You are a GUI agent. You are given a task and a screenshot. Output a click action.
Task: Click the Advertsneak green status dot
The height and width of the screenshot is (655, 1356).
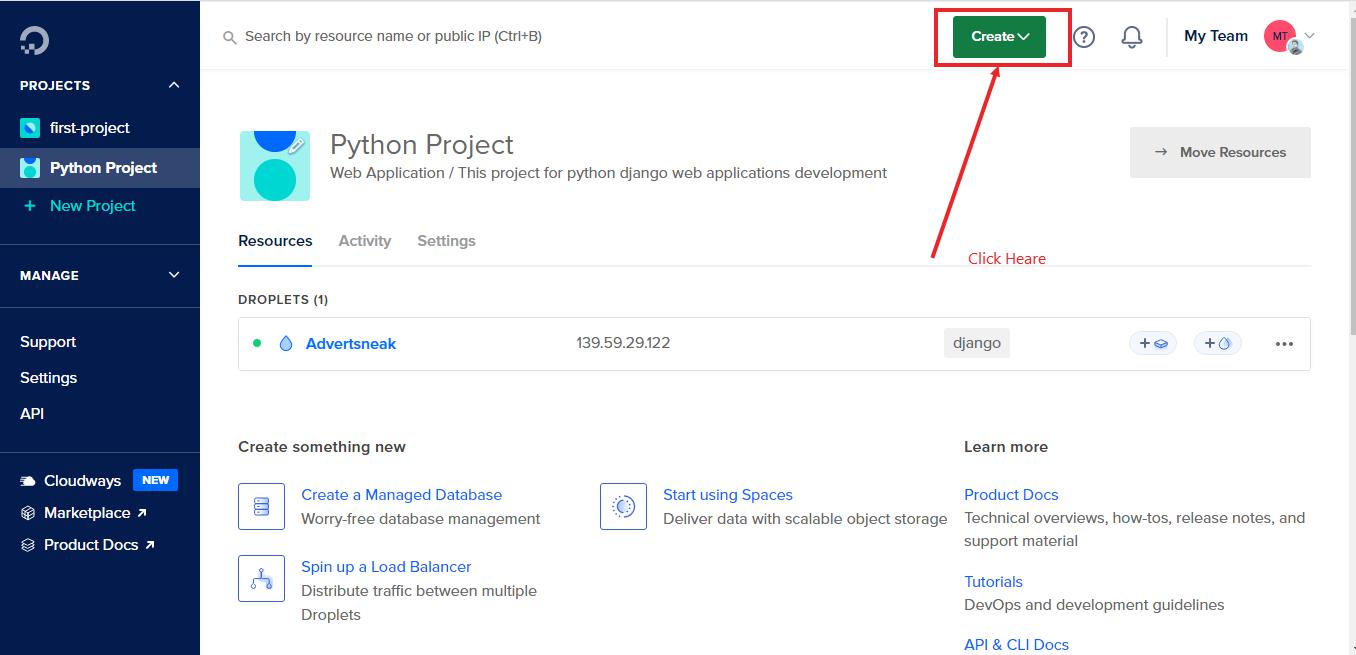click(257, 343)
